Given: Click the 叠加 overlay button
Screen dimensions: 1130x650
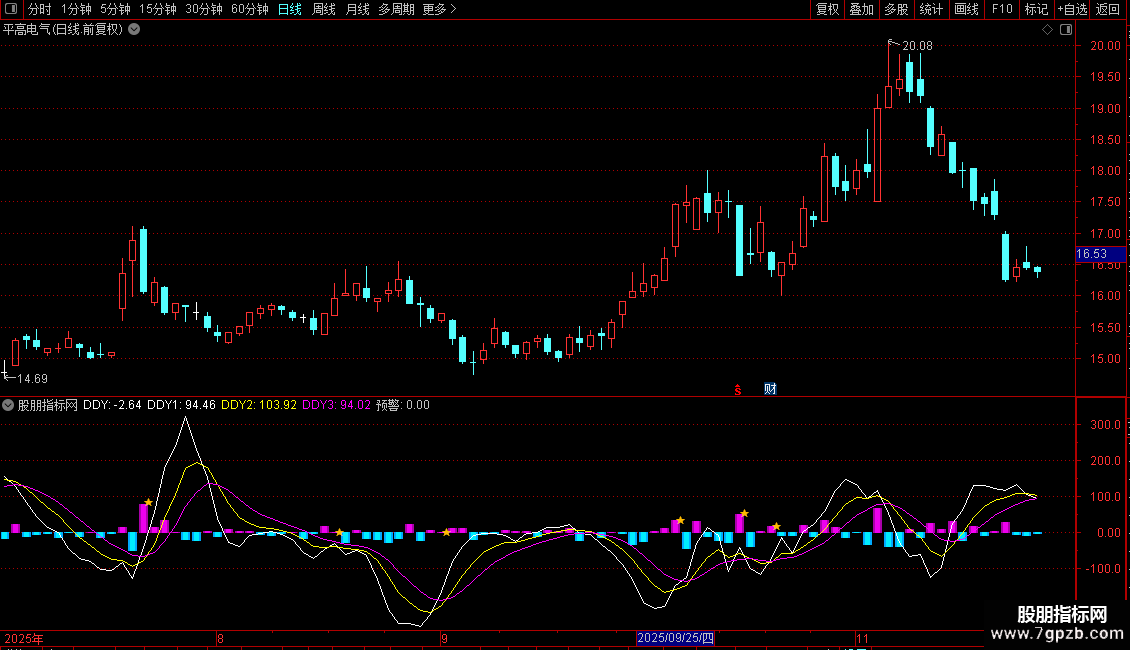Looking at the screenshot, I should (x=862, y=9).
